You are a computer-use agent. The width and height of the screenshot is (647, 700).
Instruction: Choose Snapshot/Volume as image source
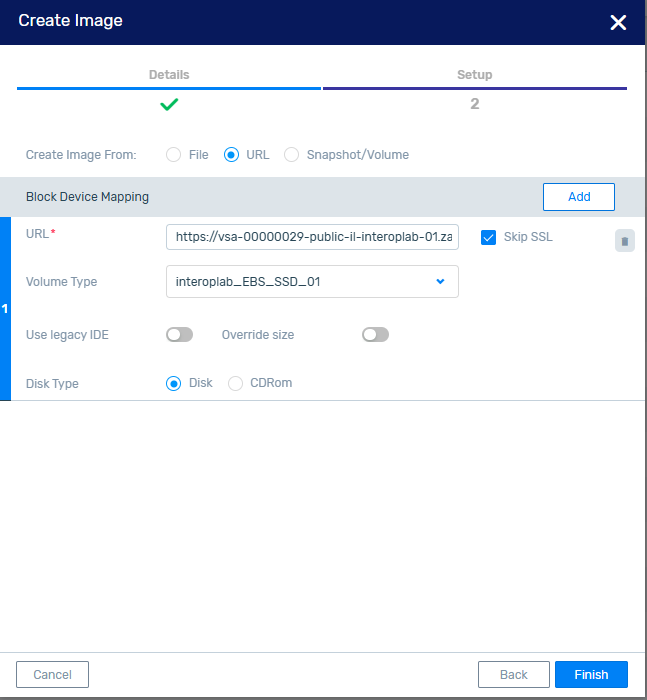coord(292,155)
